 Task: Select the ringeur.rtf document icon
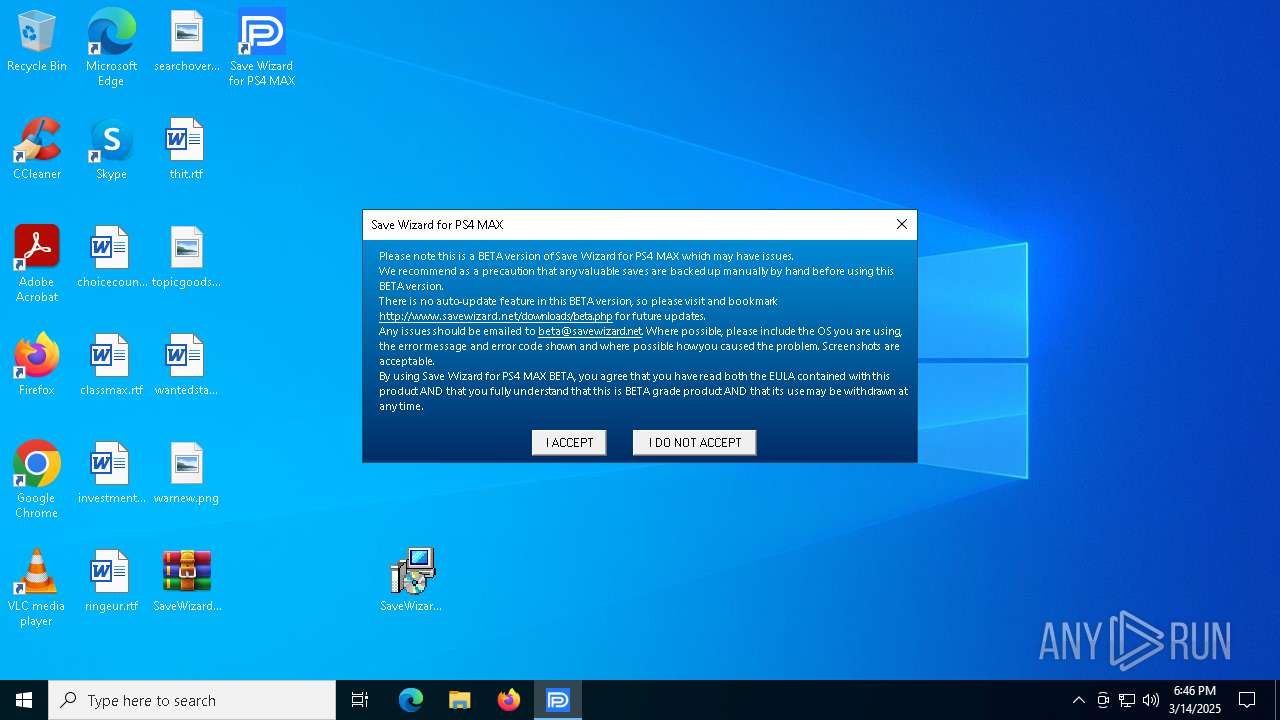[x=111, y=582]
